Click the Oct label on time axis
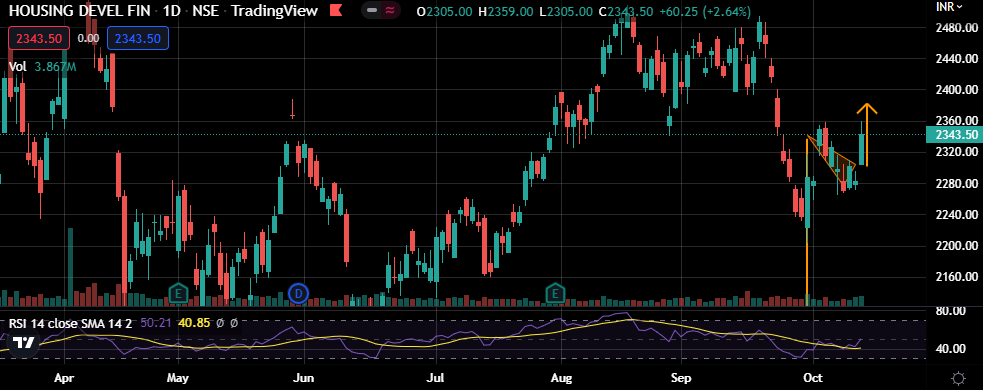The image size is (983, 390). pos(812,379)
